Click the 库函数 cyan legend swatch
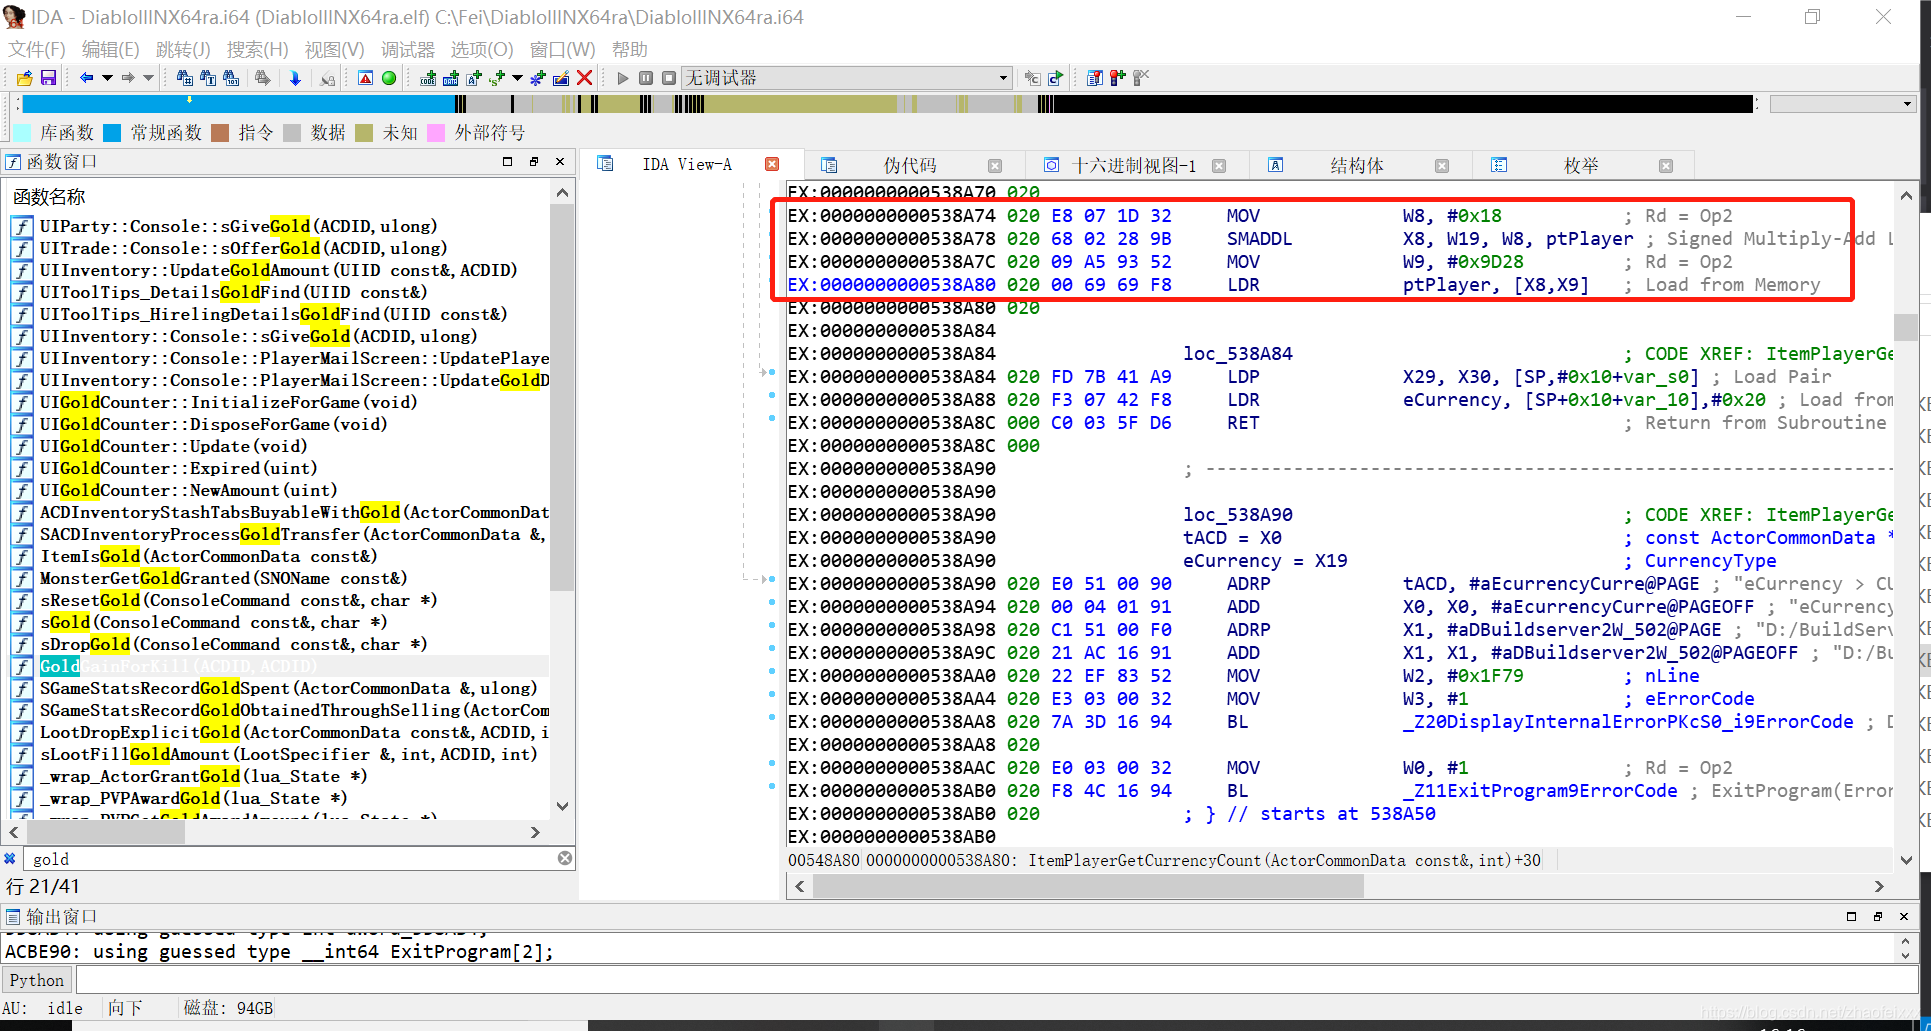Screen dimensions: 1931x1031 click(x=22, y=133)
